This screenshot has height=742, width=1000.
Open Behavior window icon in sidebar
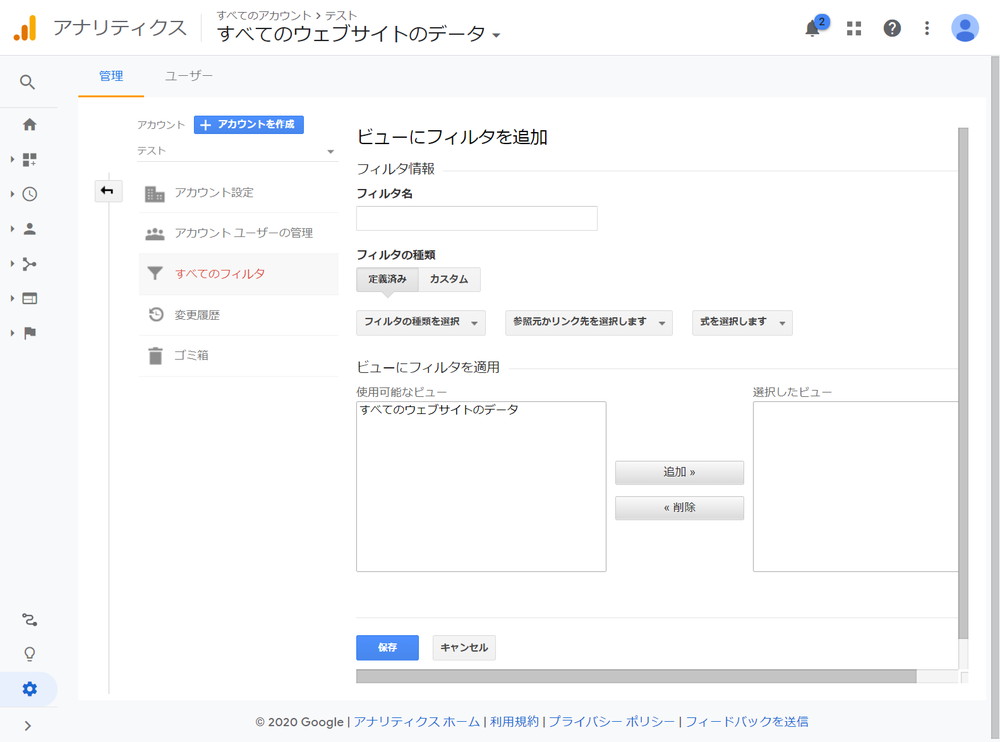click(x=29, y=298)
